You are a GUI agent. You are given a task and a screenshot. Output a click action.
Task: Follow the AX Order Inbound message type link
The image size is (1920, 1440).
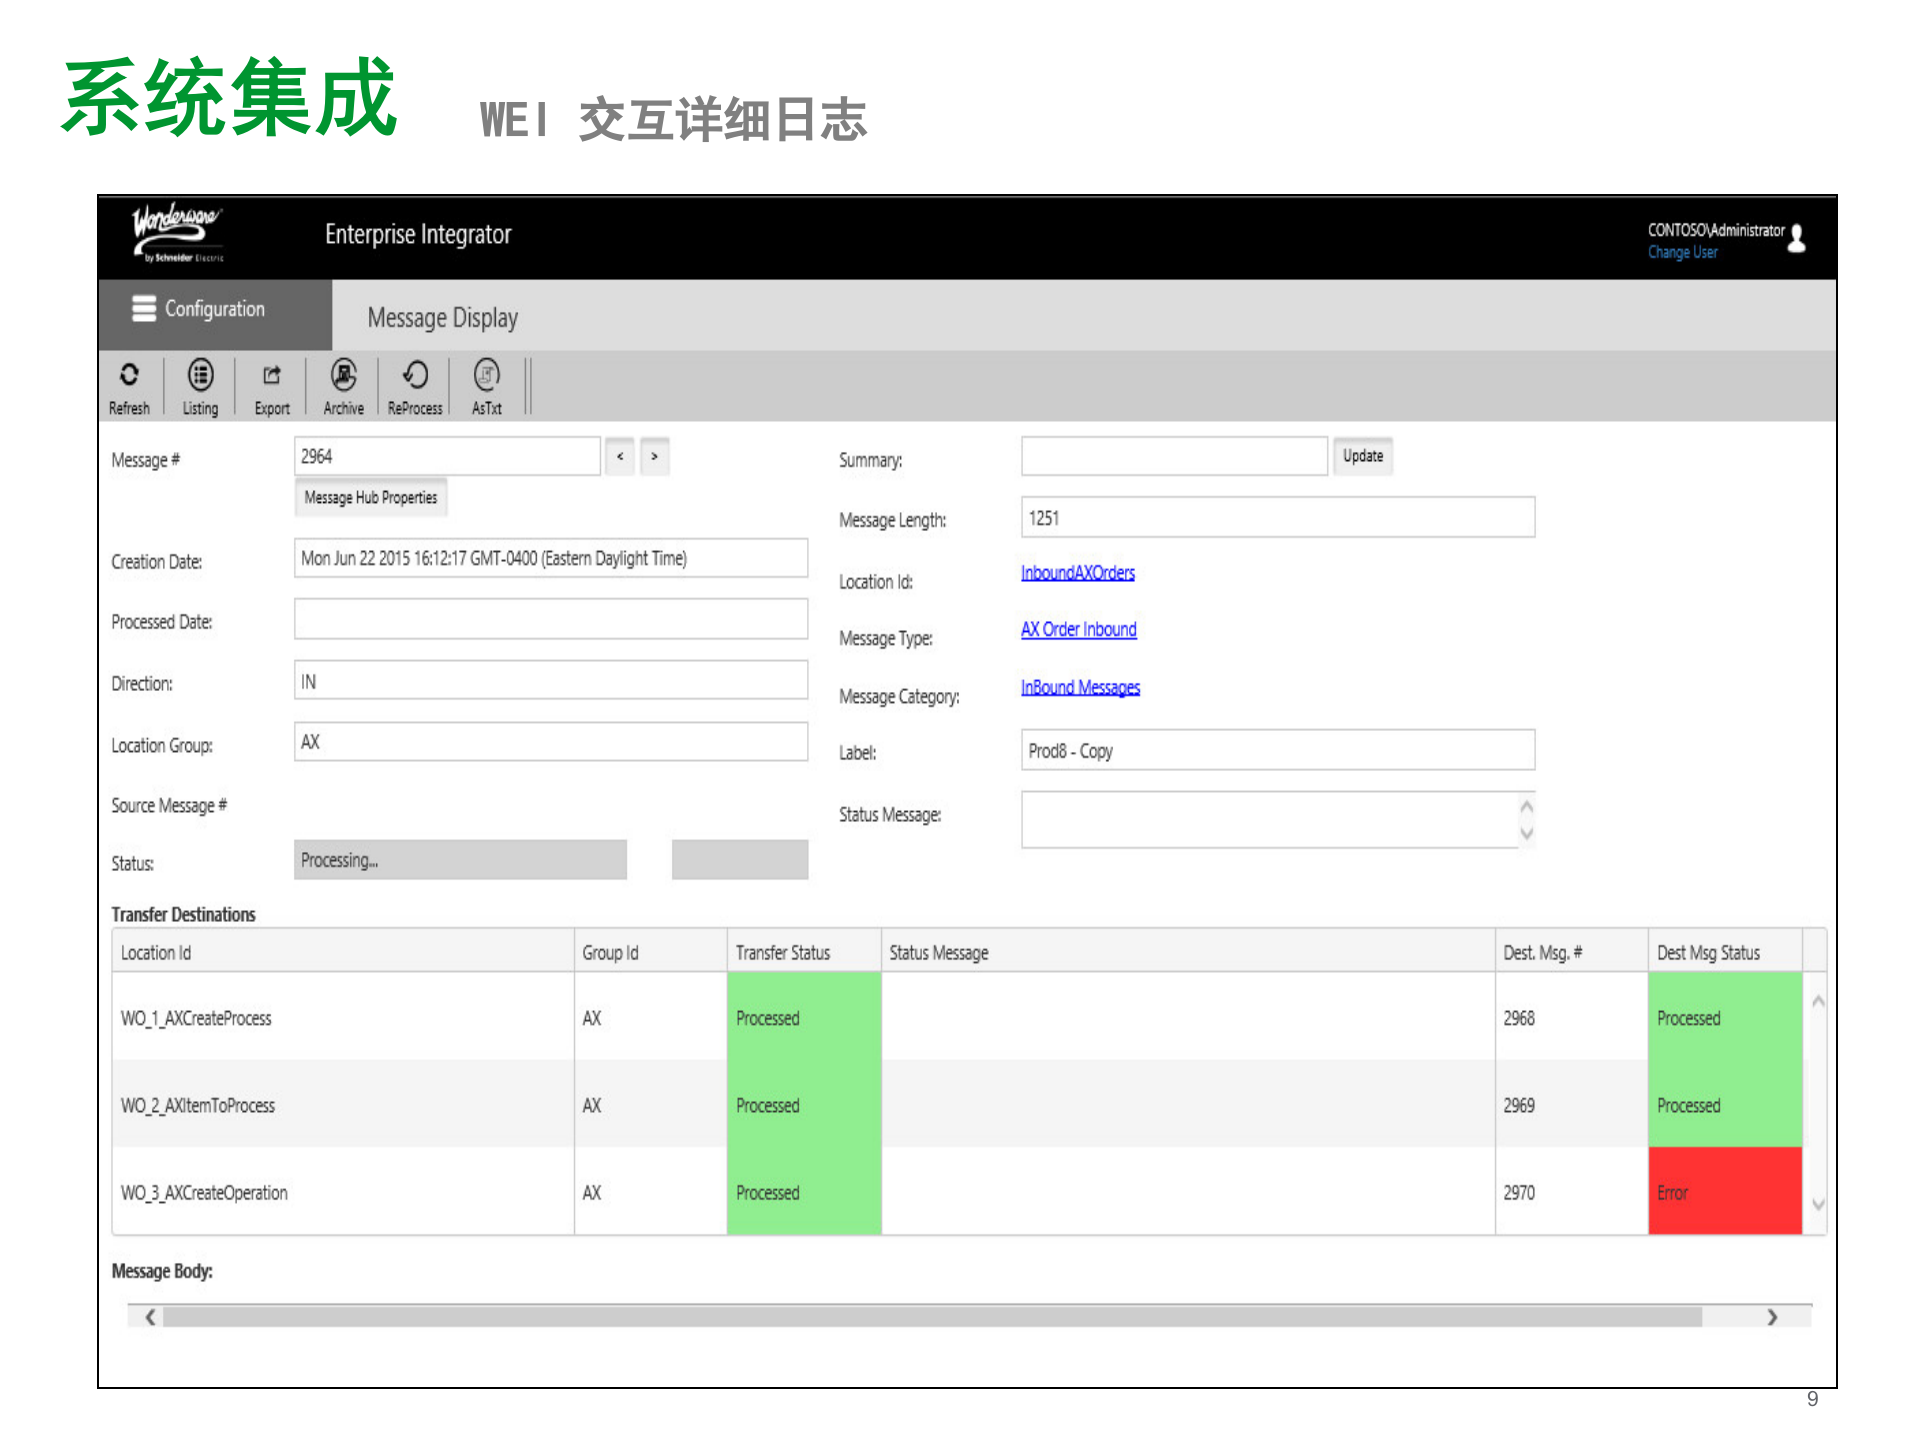1078,630
